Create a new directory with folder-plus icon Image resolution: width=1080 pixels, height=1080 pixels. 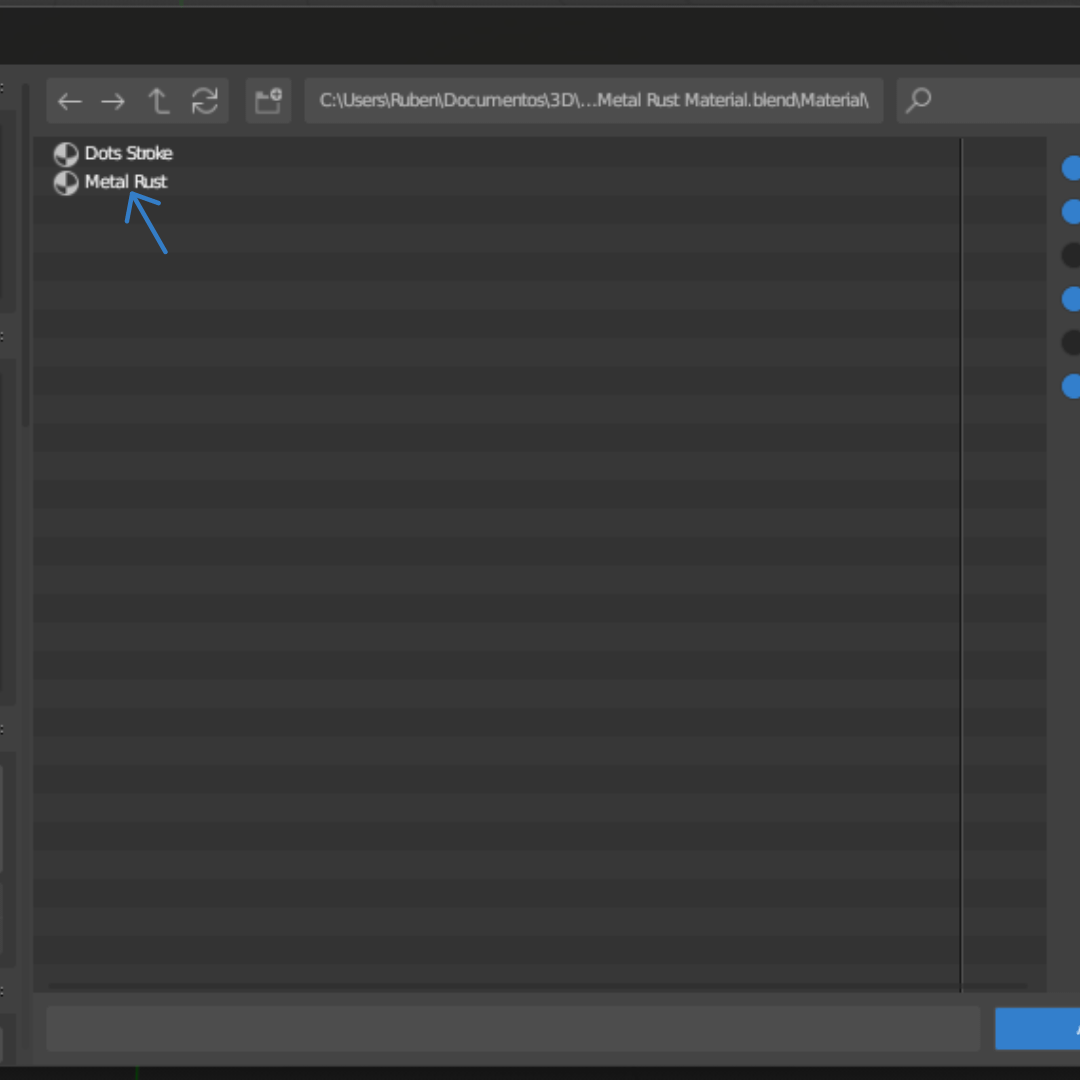268,101
